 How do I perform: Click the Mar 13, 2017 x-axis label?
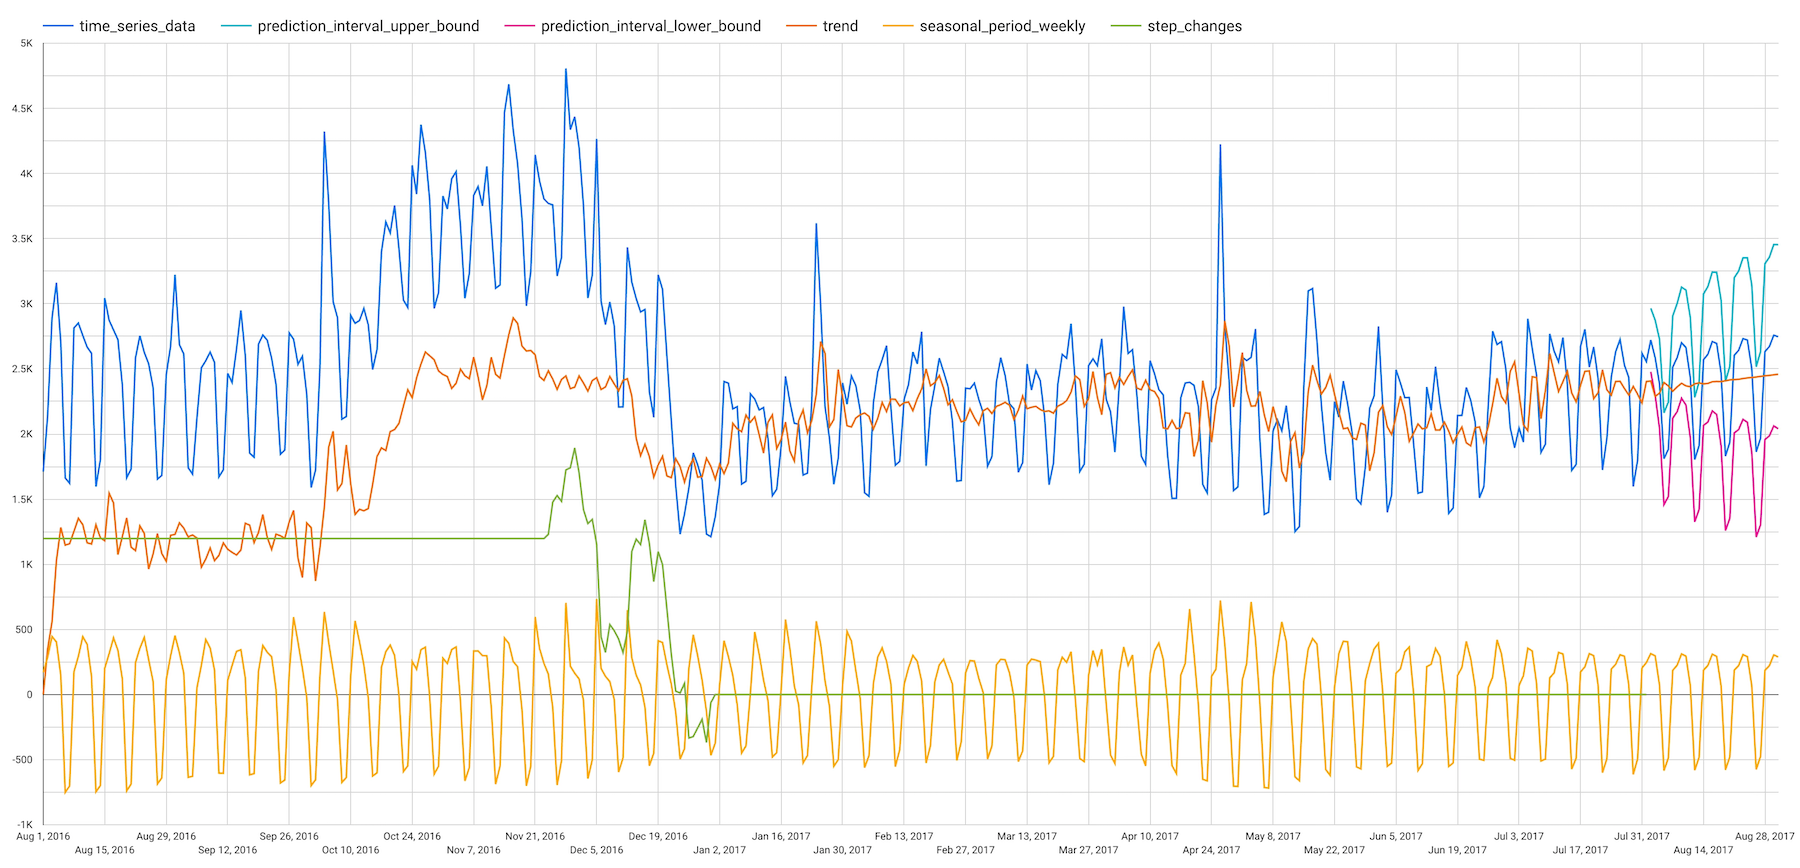1027,836
